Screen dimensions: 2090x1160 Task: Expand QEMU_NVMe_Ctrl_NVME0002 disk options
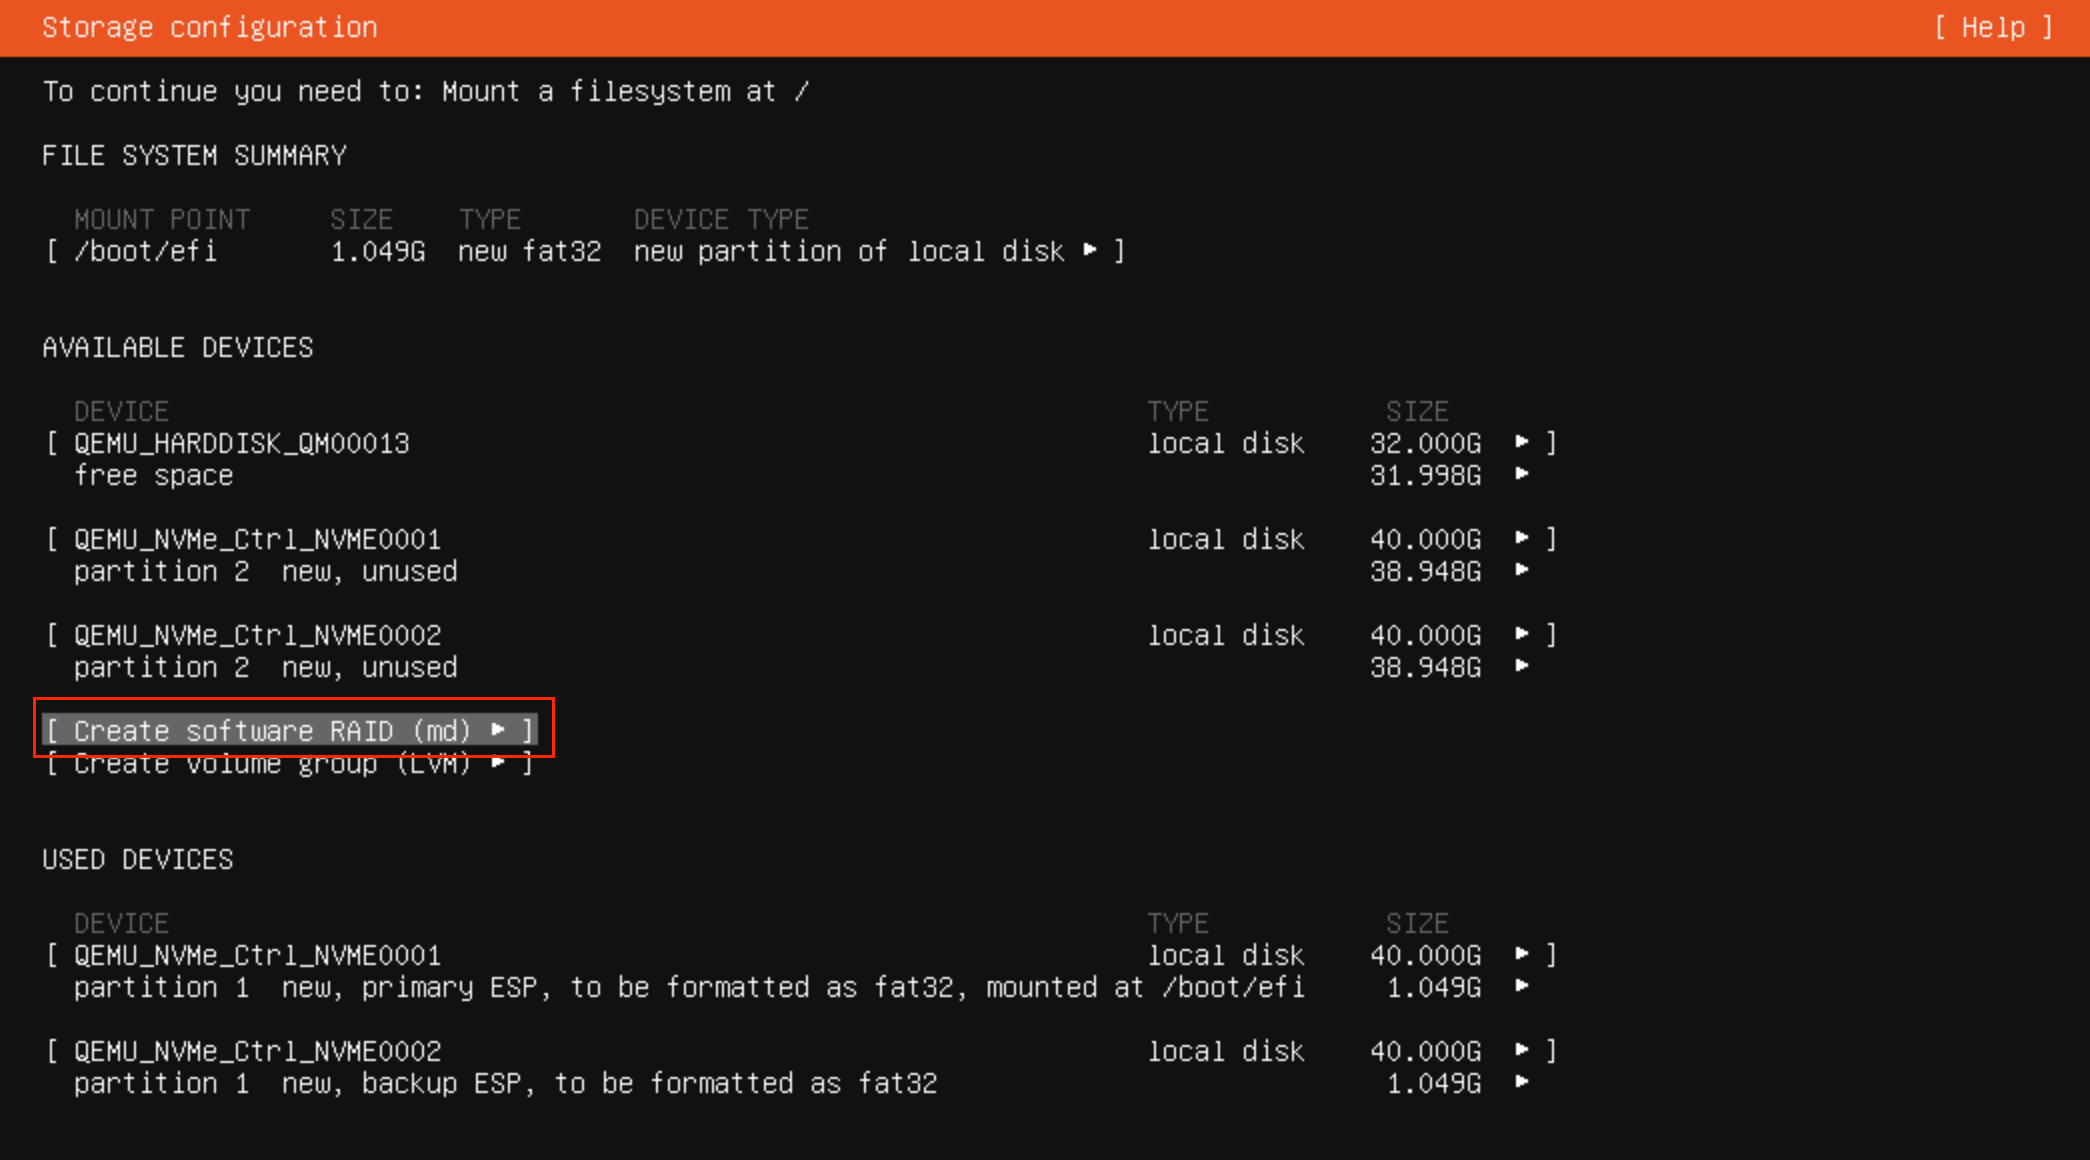tap(1524, 635)
